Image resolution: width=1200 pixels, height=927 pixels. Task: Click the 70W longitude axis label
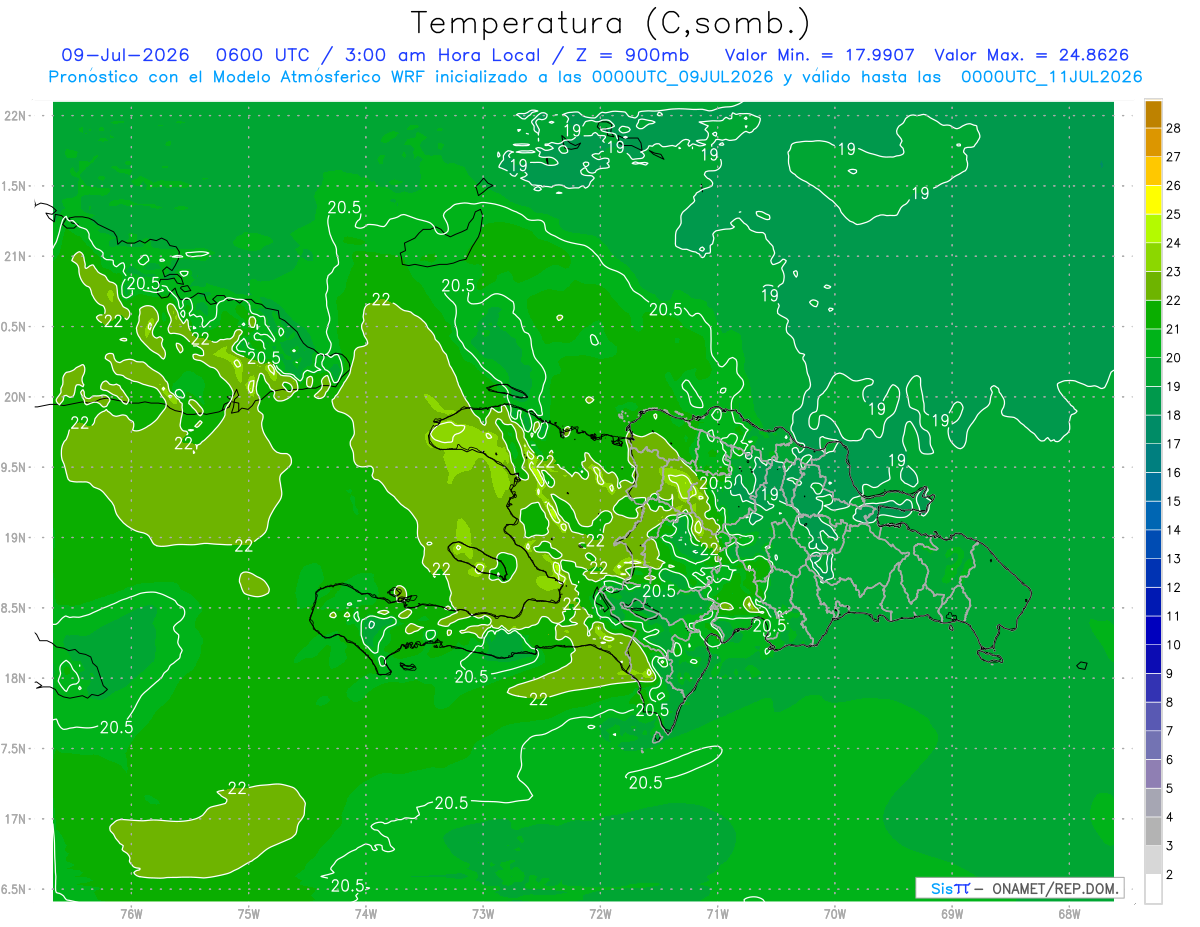point(835,913)
